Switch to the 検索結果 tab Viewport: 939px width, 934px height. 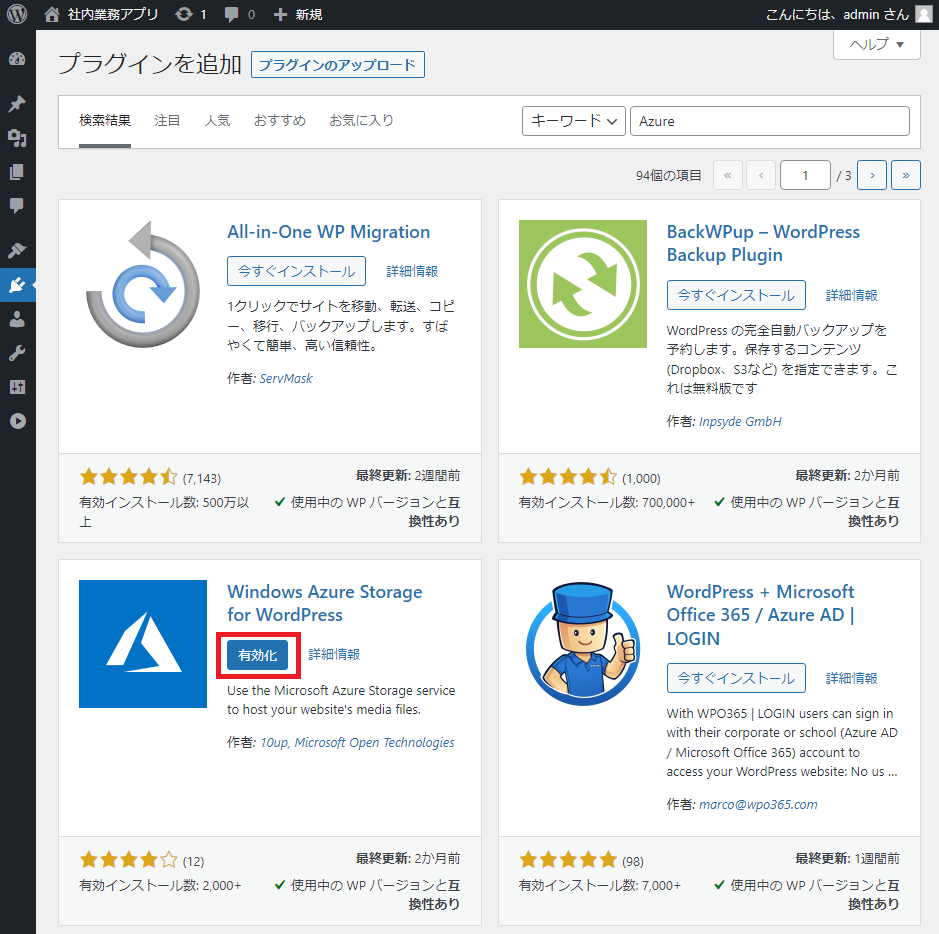(105, 121)
